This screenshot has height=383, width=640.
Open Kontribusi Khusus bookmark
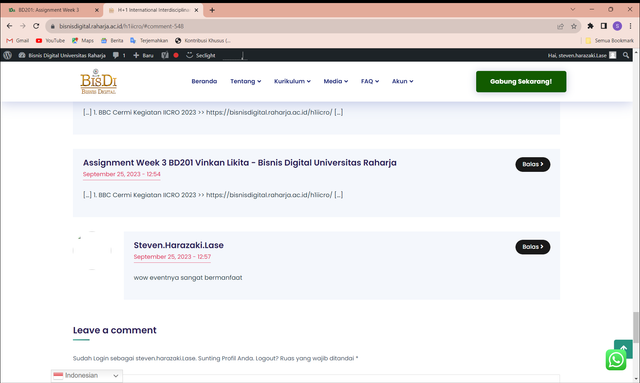point(203,40)
